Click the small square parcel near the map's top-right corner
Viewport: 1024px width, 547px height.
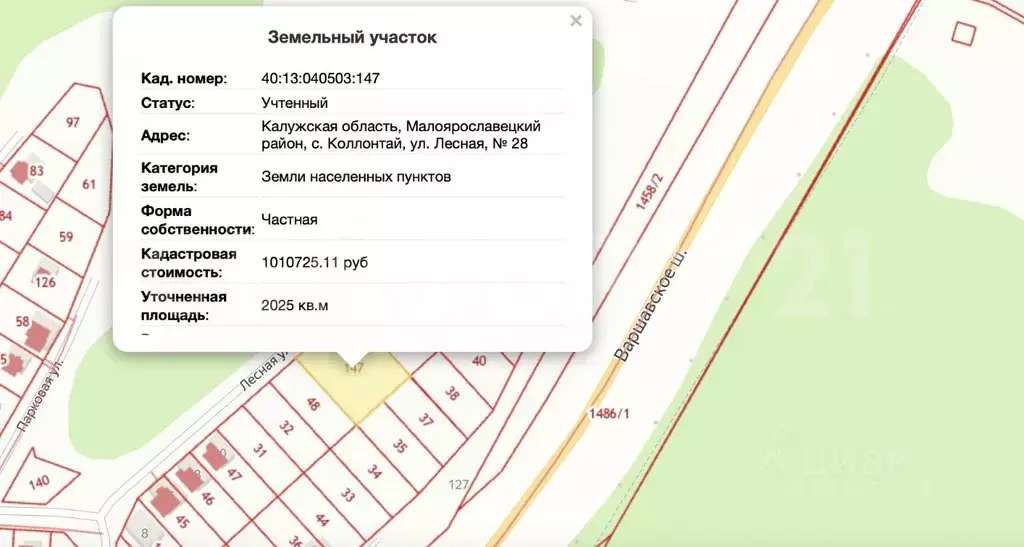point(963,33)
